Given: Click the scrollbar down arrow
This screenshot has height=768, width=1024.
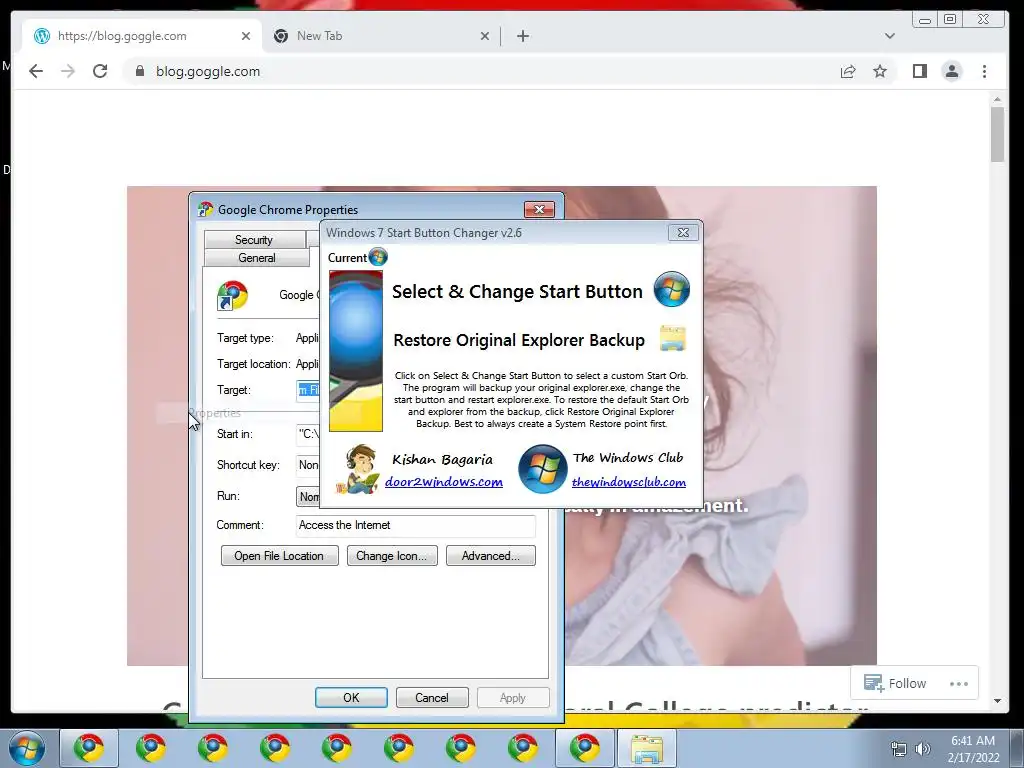Looking at the screenshot, I should coord(997,701).
